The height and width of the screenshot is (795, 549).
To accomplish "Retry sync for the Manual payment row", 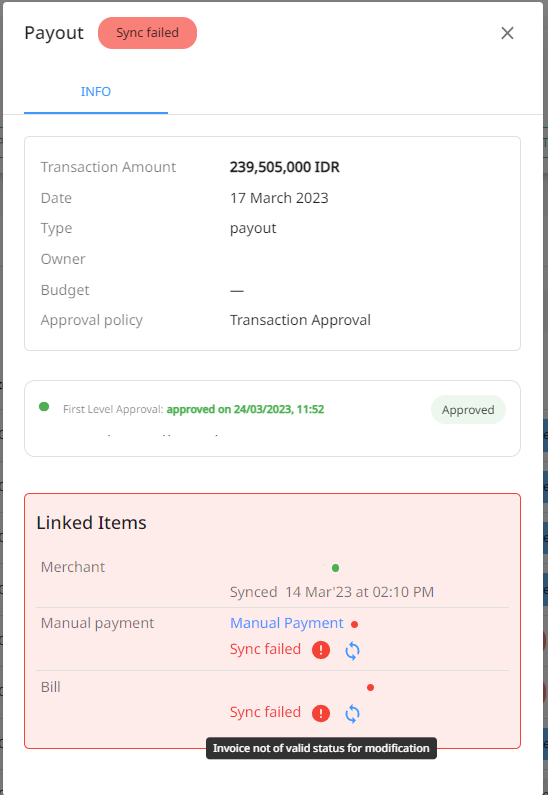I will 352,651.
